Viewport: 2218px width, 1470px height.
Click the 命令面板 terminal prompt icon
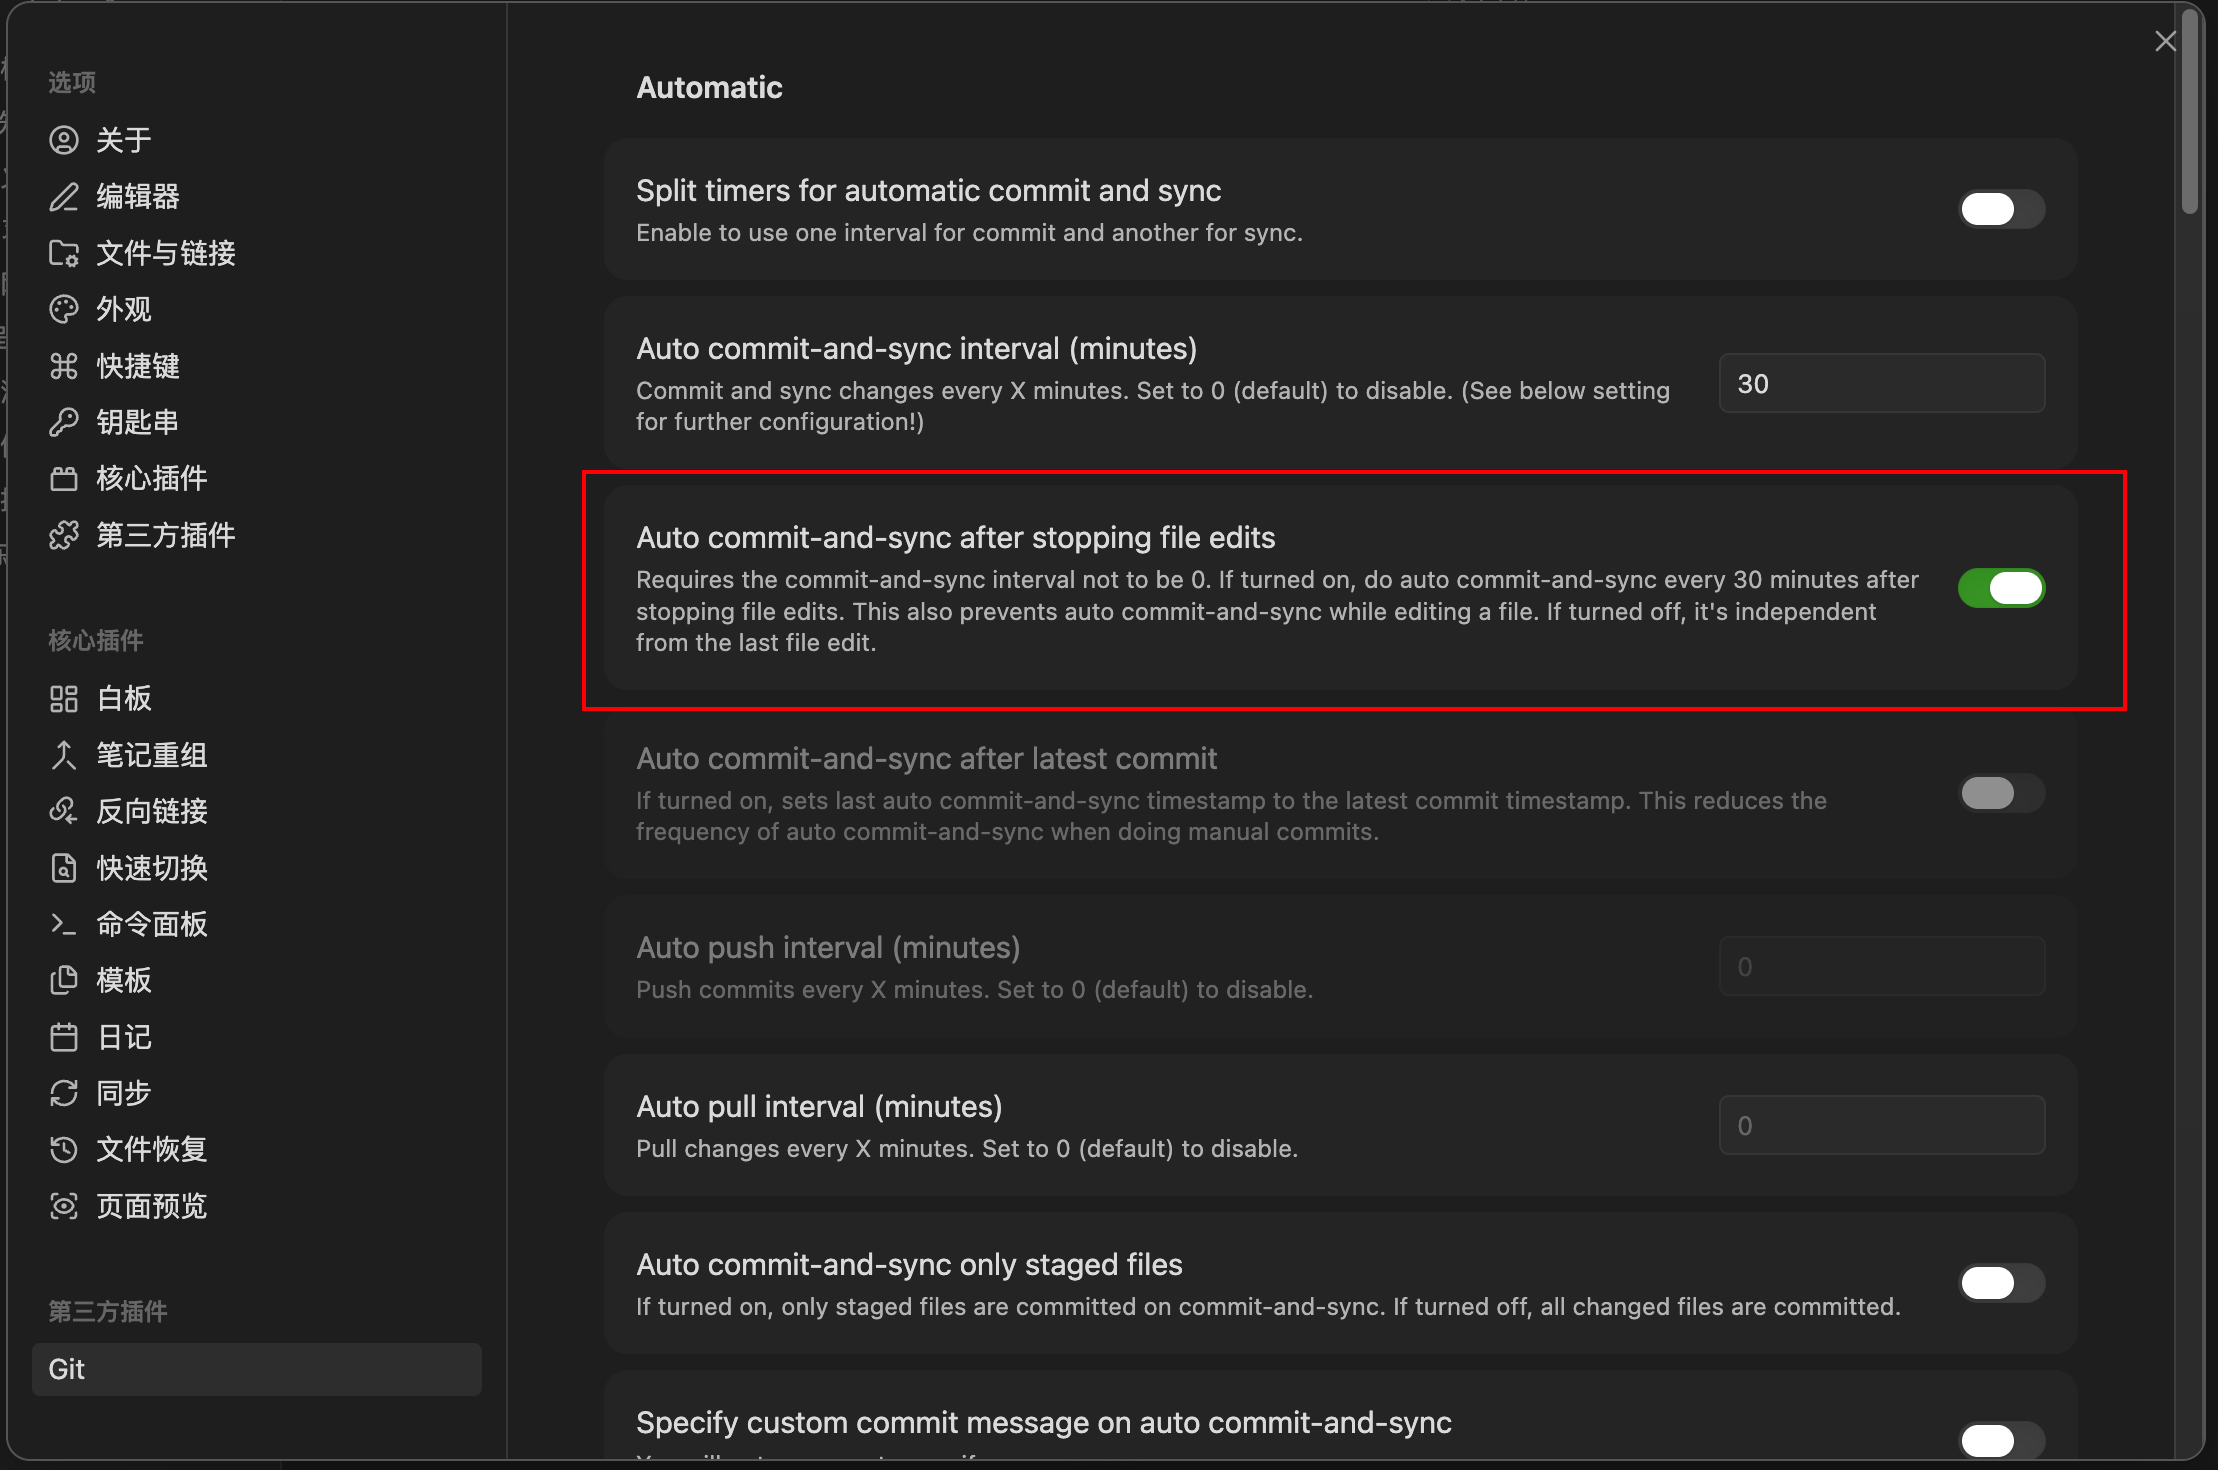64,924
